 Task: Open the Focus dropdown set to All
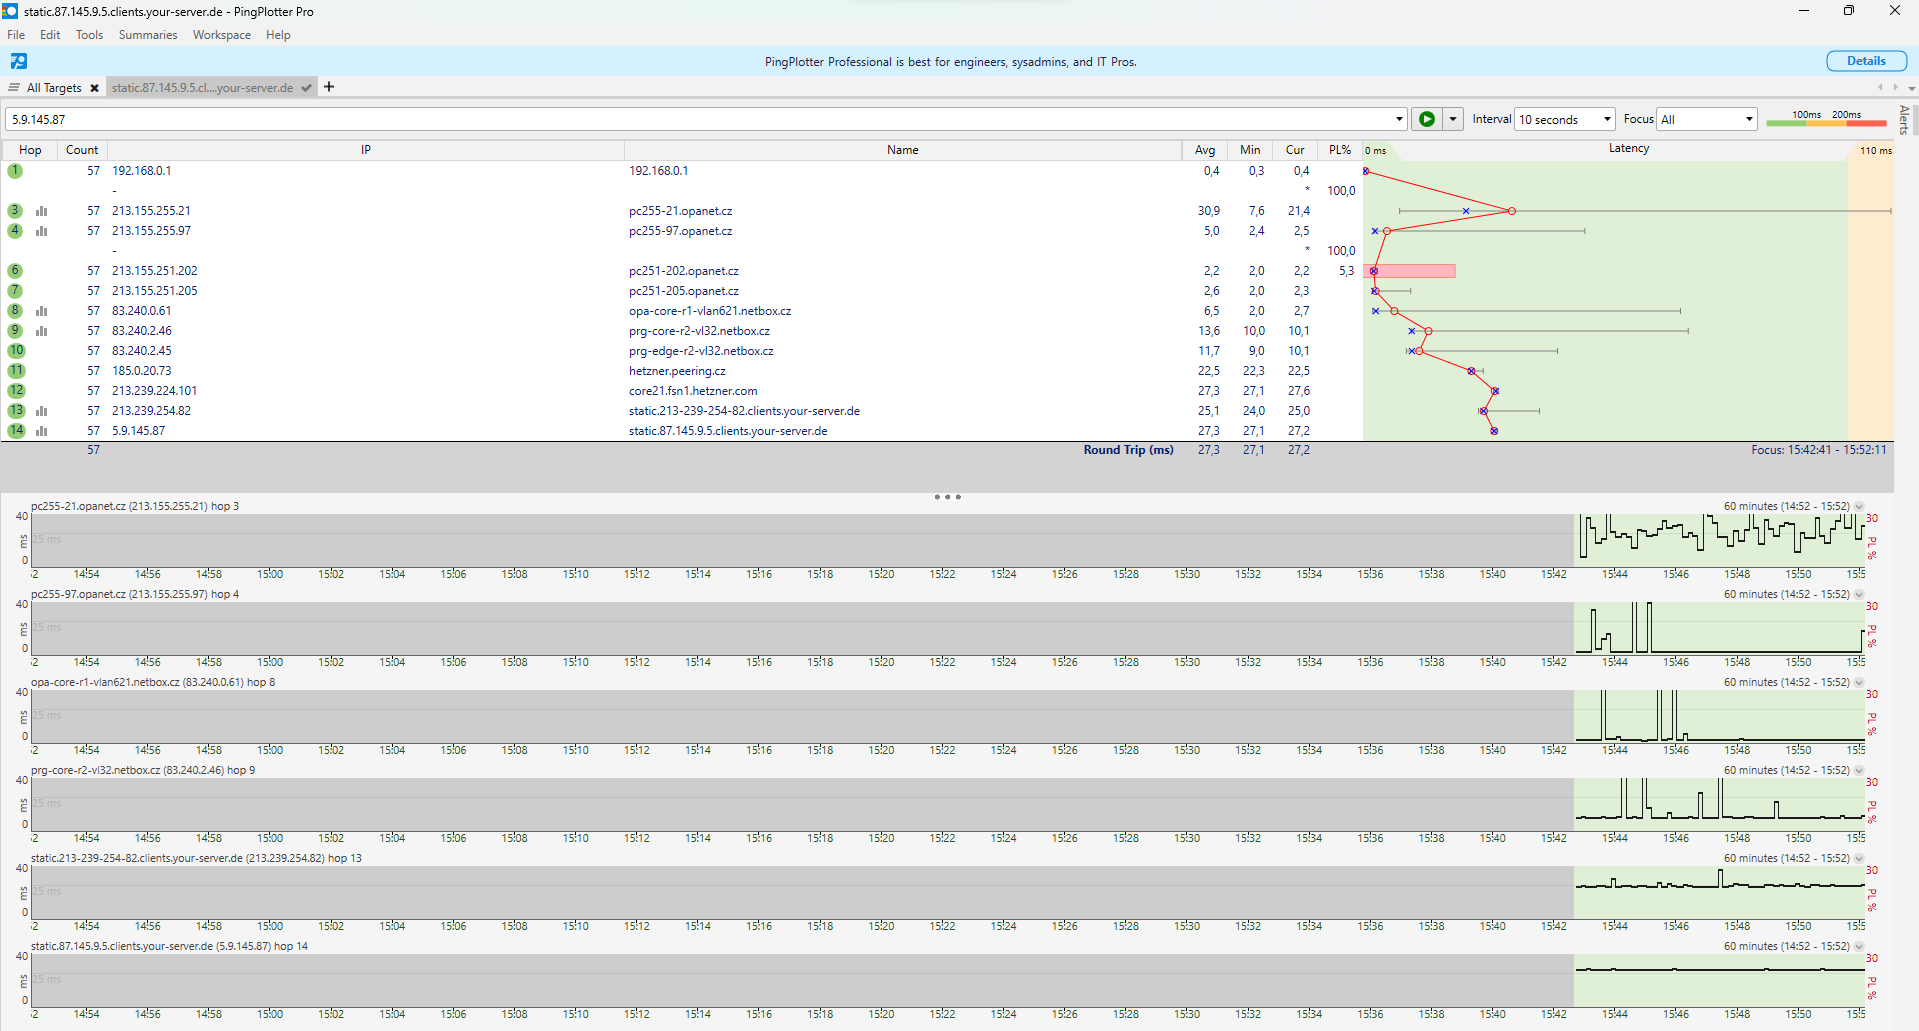1706,119
